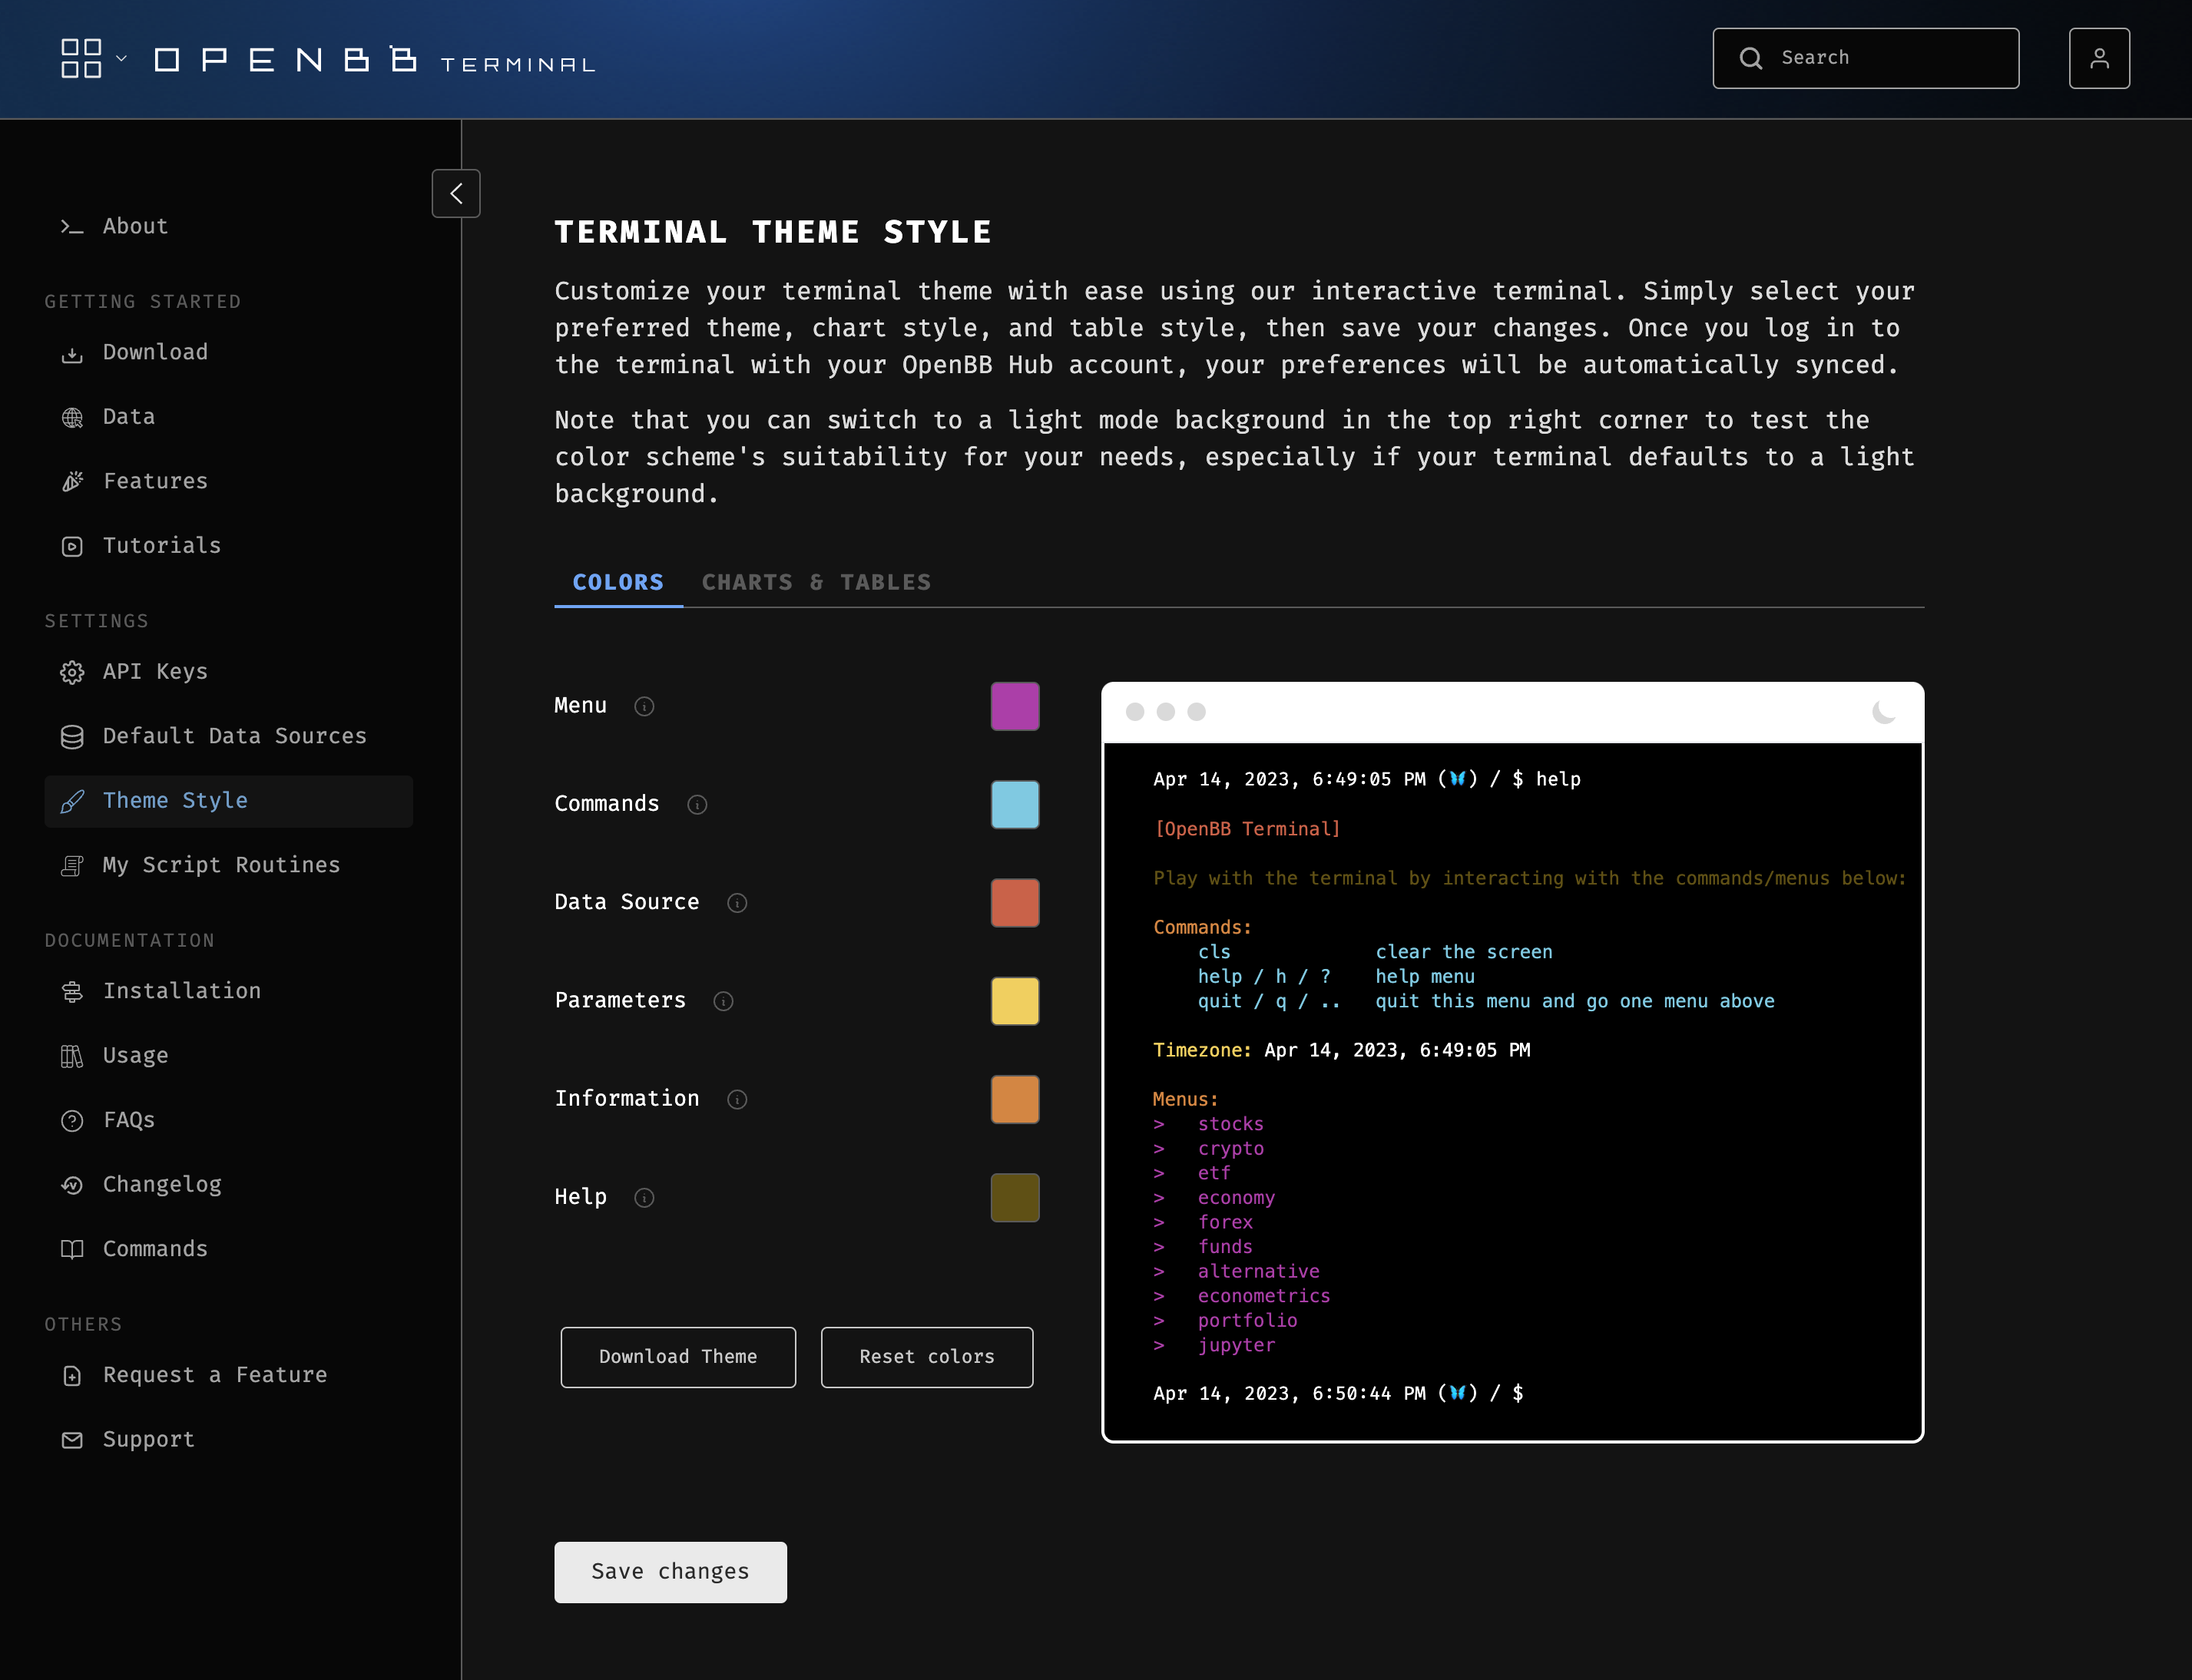Open the Installation documentation
Image resolution: width=2192 pixels, height=1680 pixels.
pyautogui.click(x=228, y=991)
